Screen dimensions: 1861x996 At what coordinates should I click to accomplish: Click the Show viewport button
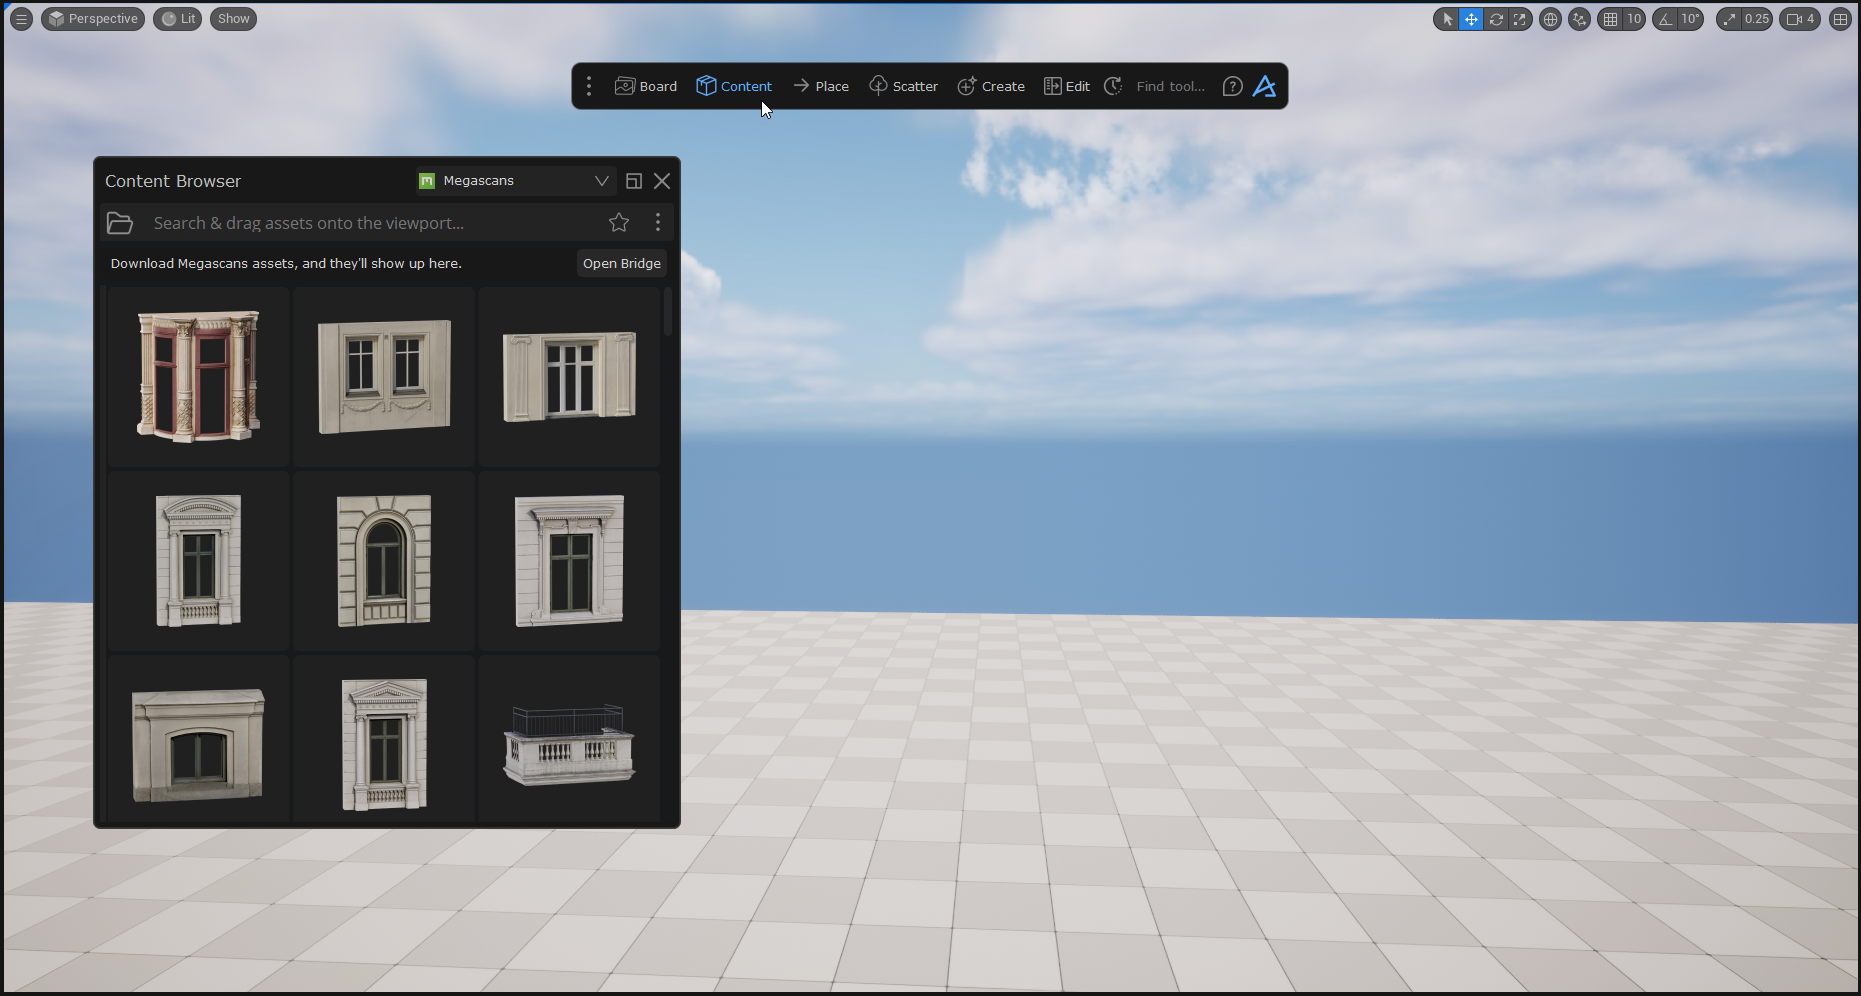pyautogui.click(x=233, y=19)
